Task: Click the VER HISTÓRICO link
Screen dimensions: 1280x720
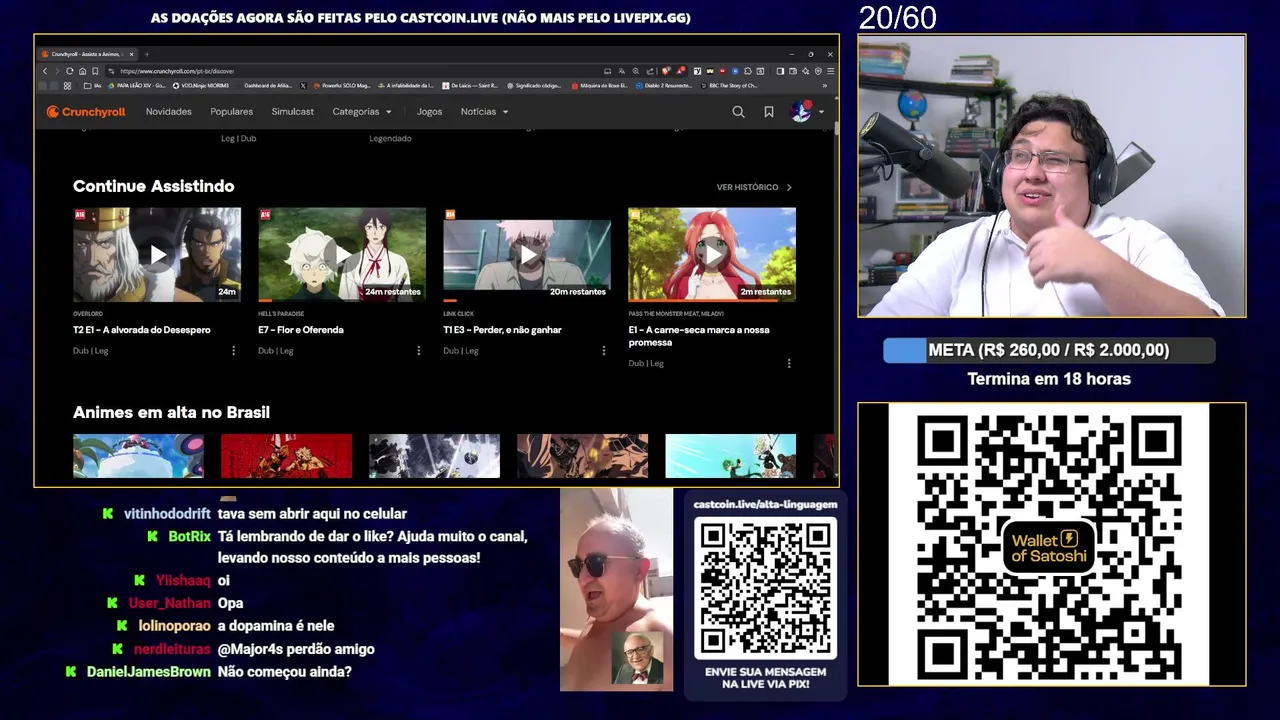Action: 754,187
